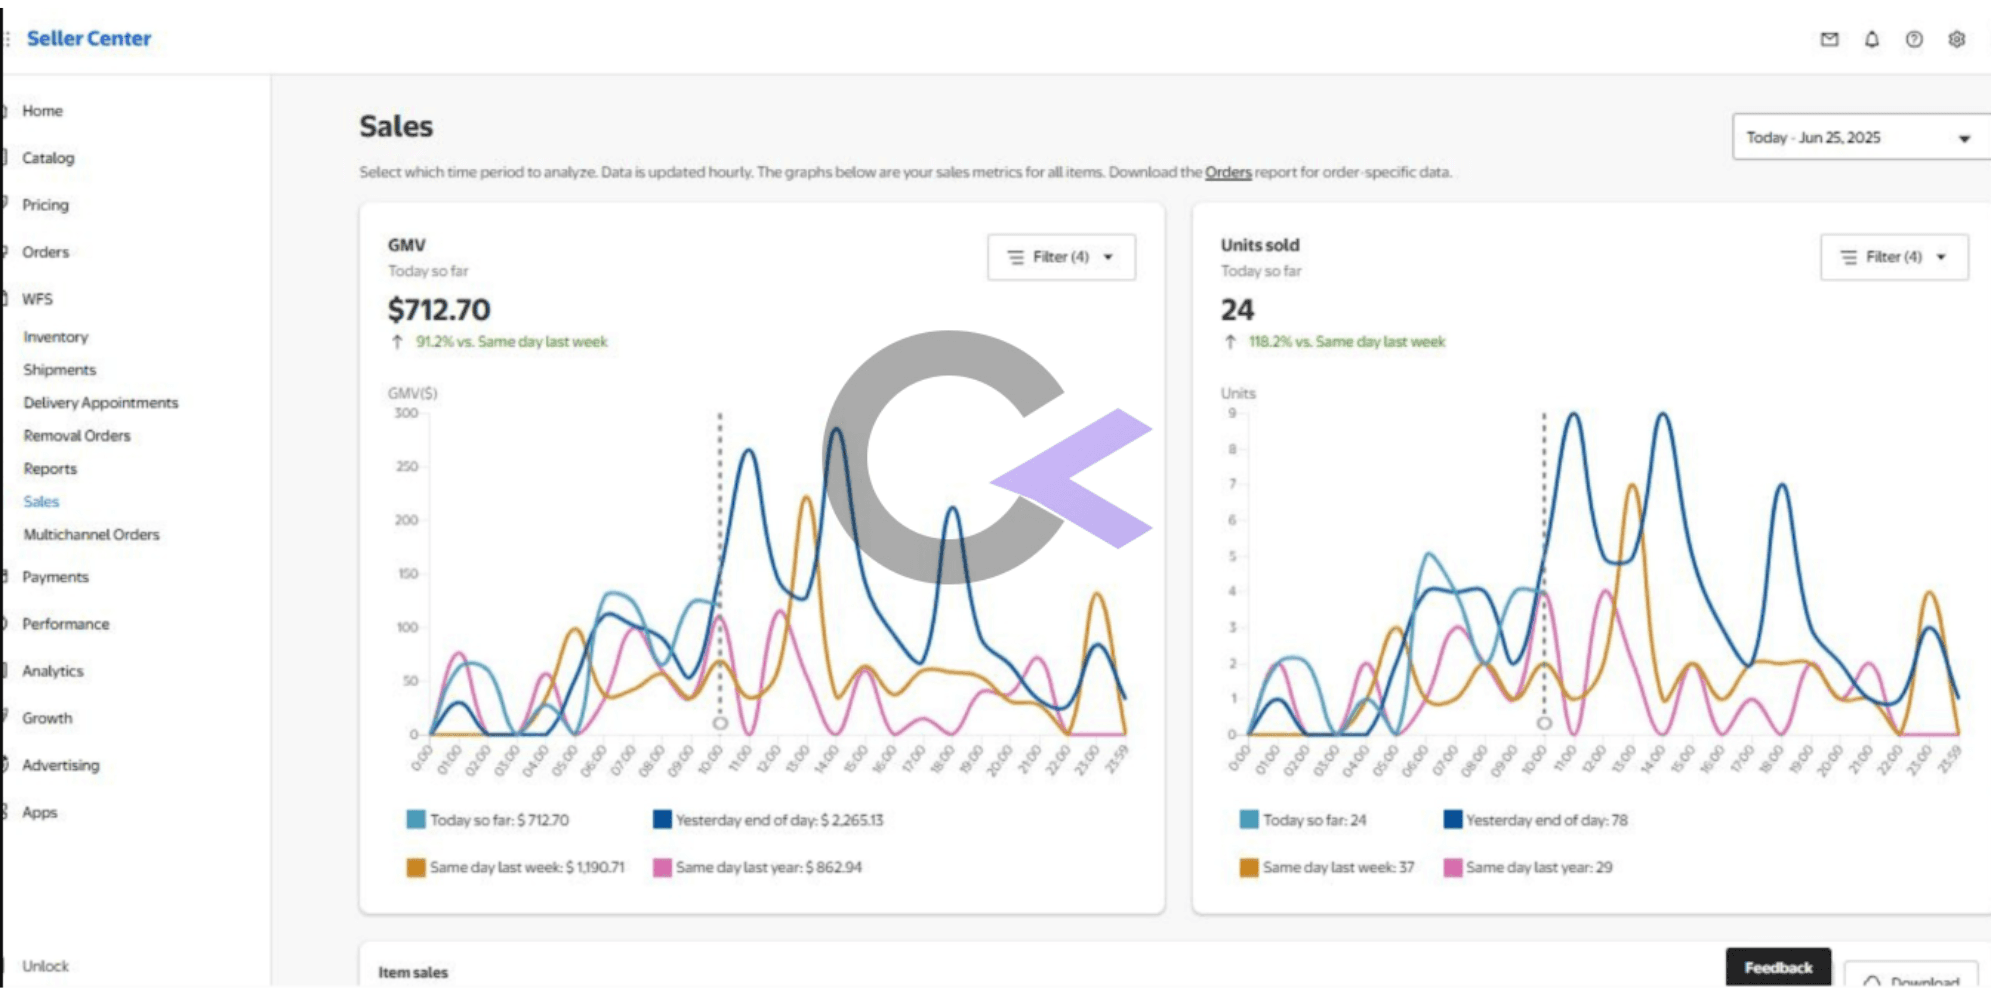This screenshot has height=1000, width=2000.
Task: Go to Seller Center home logo
Action: point(89,38)
